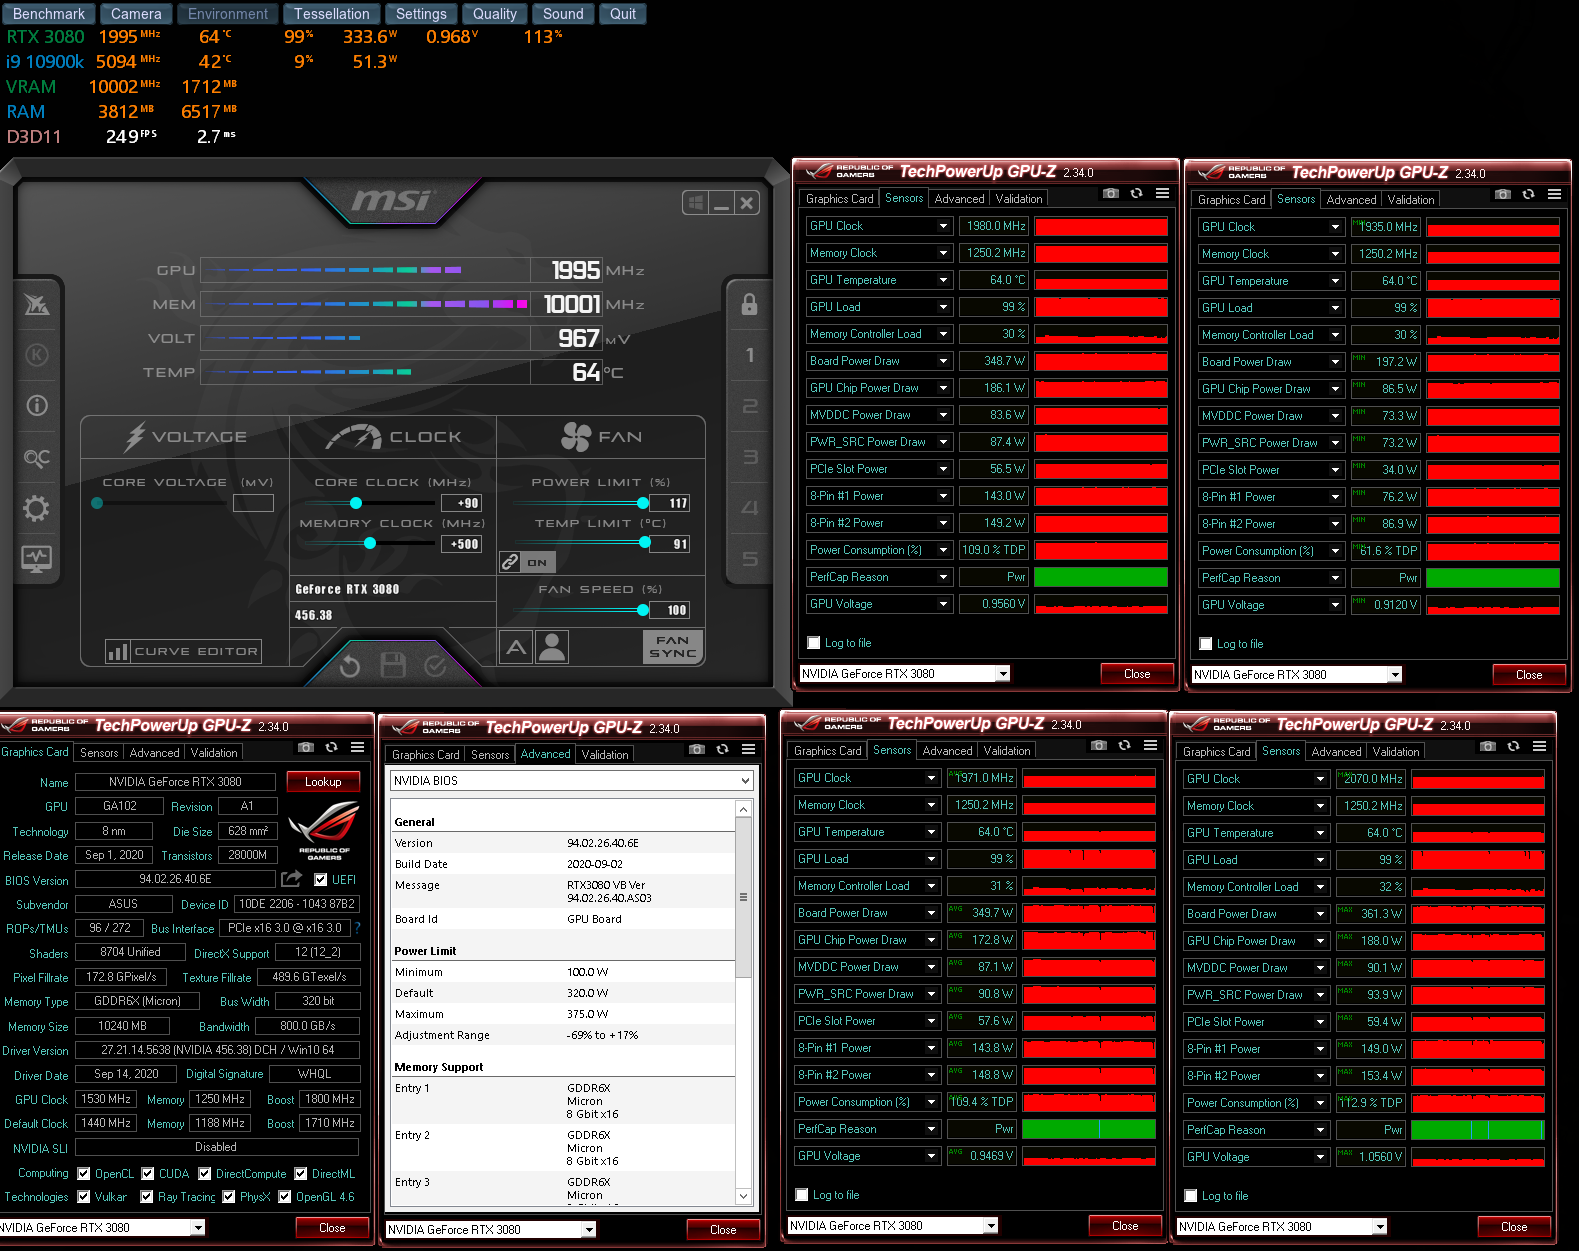Toggle OpenCL checkbox
1579x1251 pixels.
tap(84, 1174)
